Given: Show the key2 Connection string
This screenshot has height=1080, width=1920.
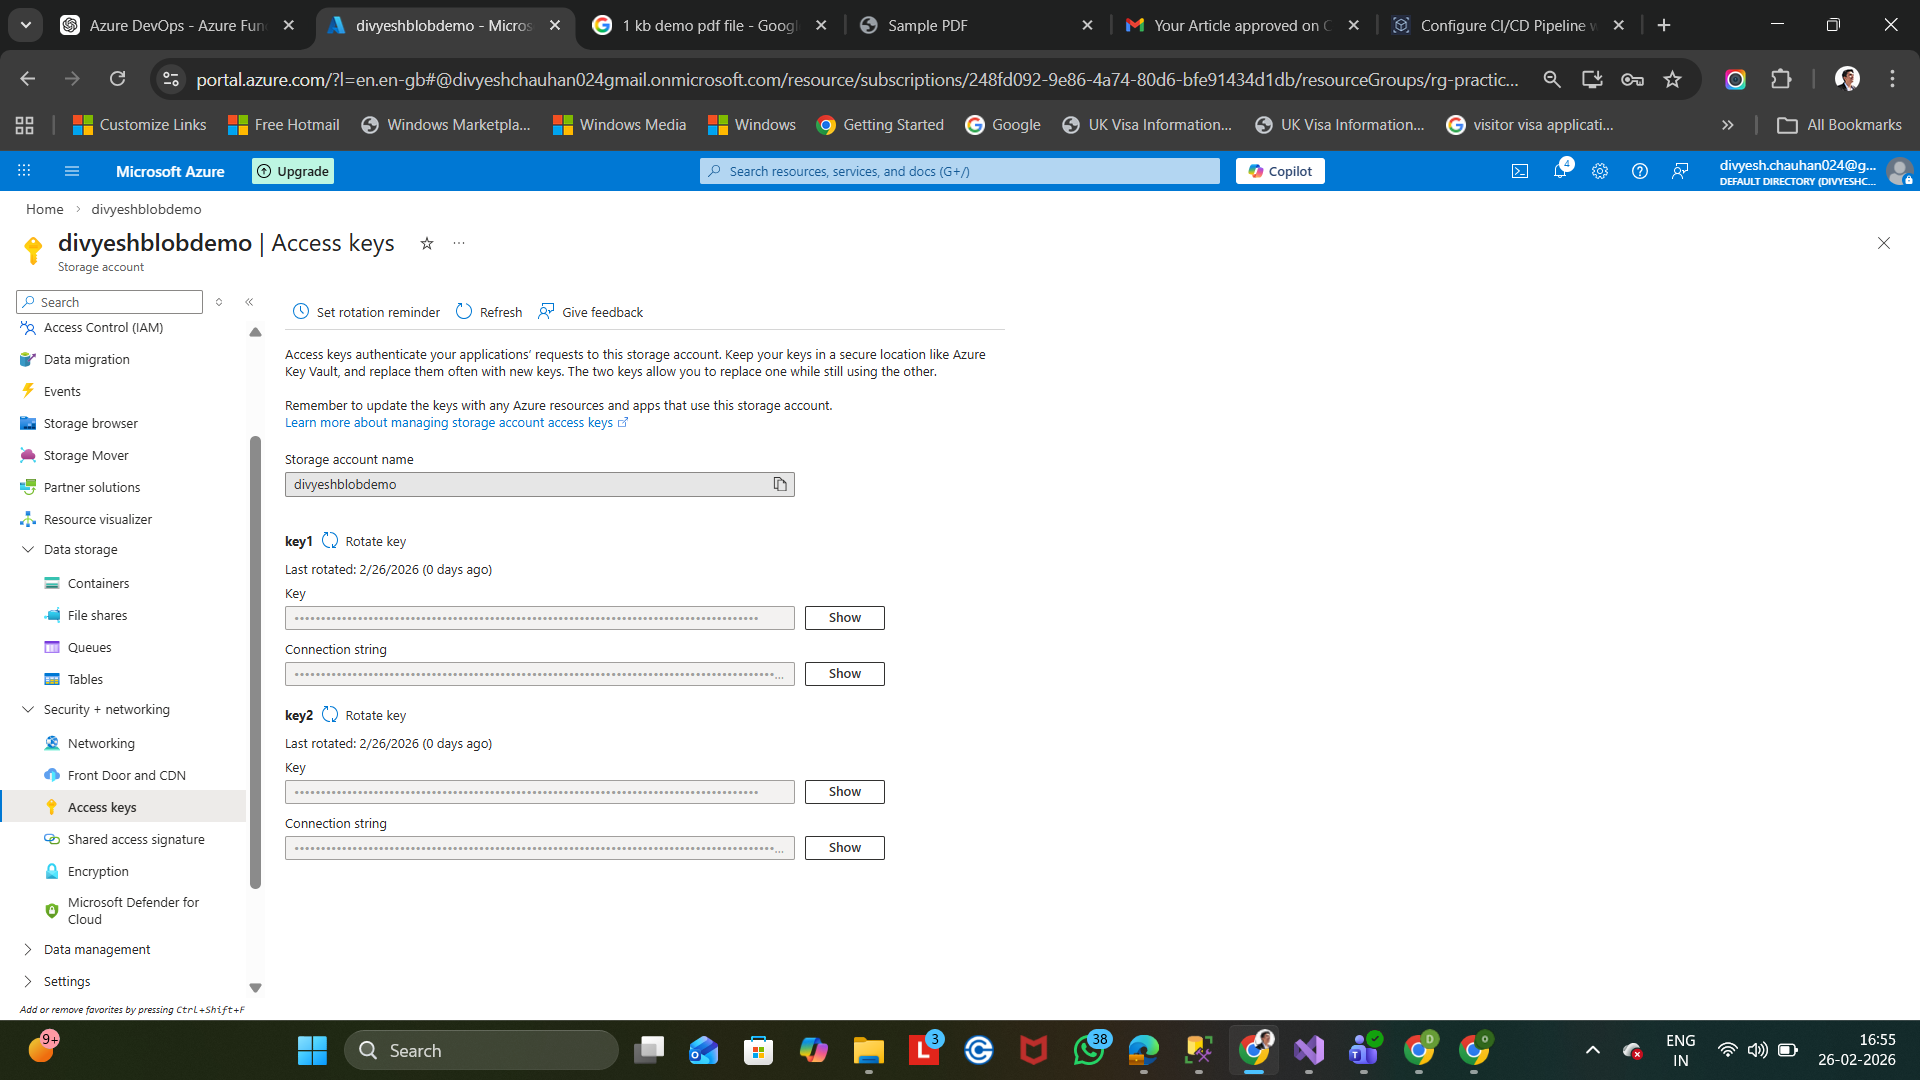Looking at the screenshot, I should 844,848.
